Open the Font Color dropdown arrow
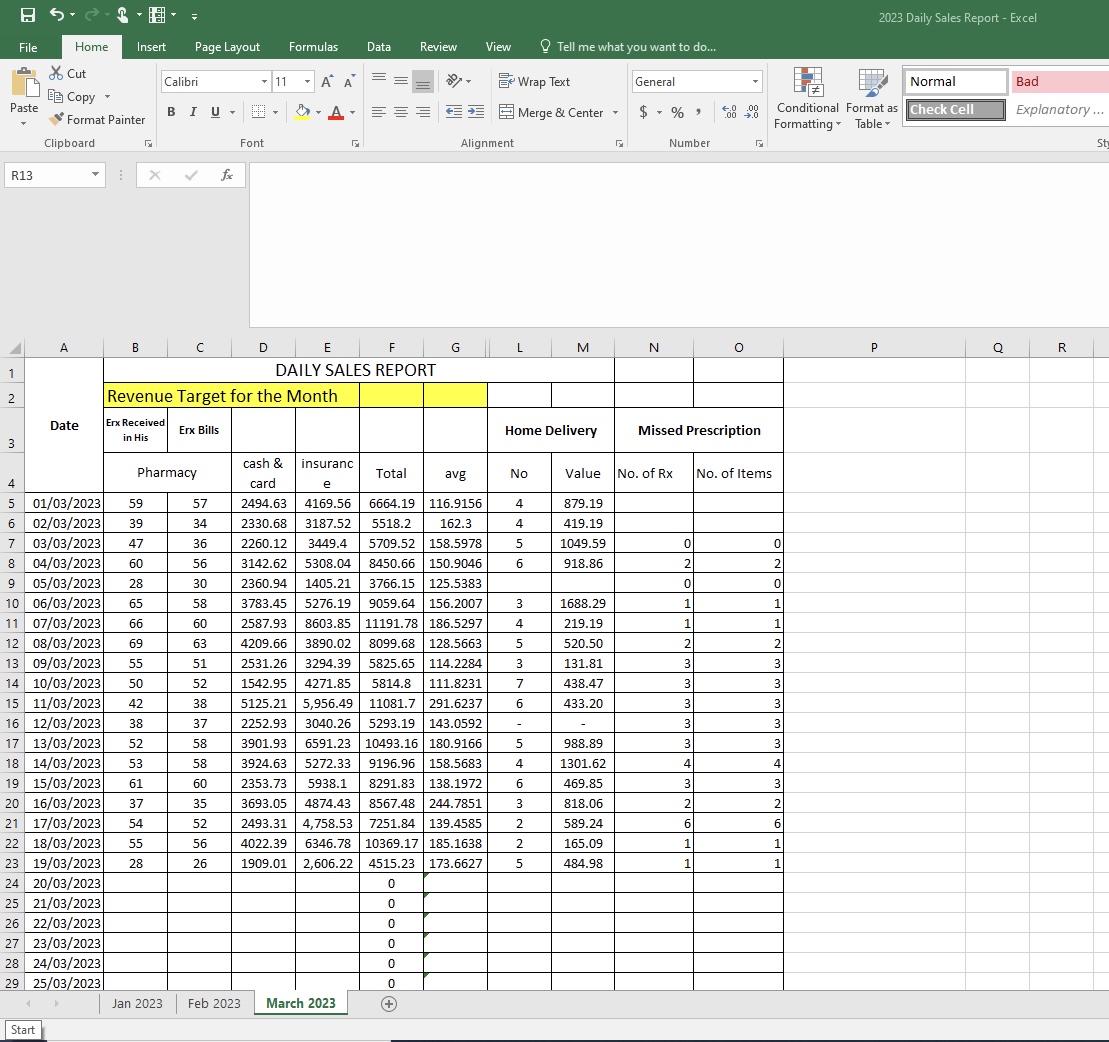 (x=352, y=112)
